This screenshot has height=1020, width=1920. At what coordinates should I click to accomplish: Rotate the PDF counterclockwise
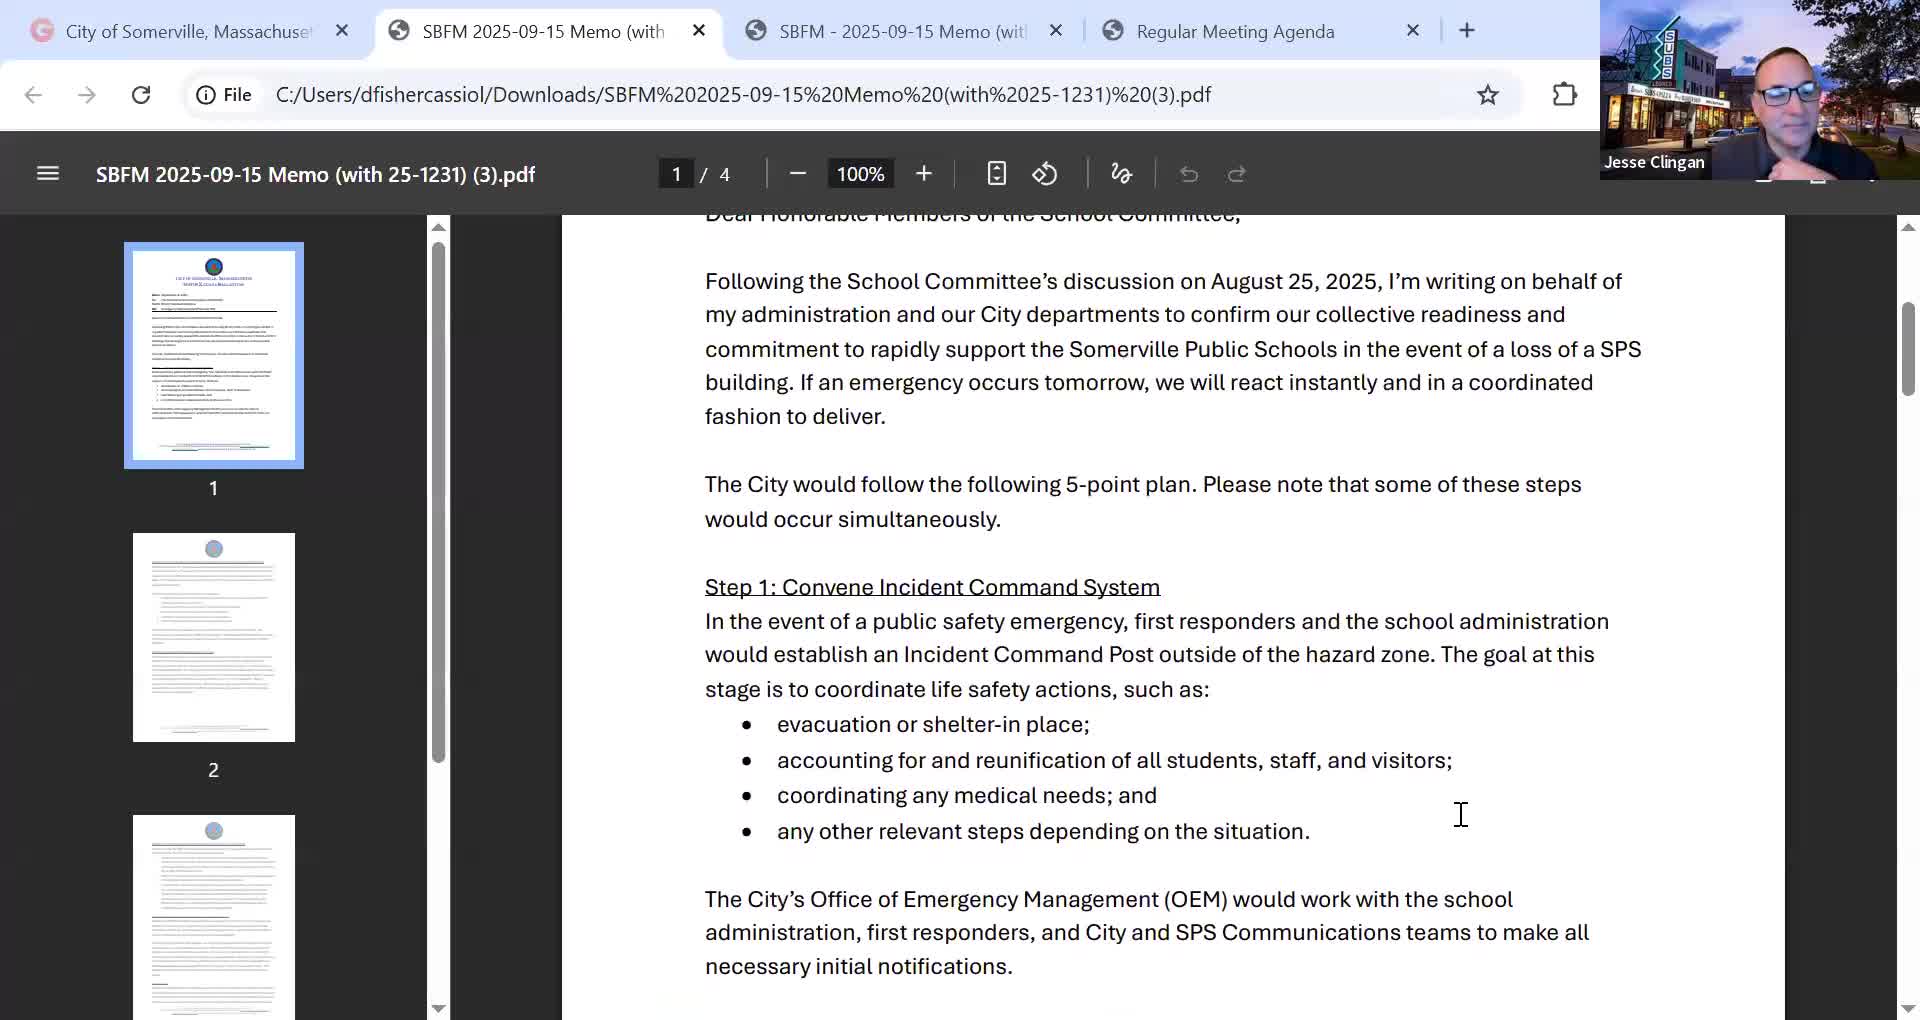pyautogui.click(x=1045, y=174)
